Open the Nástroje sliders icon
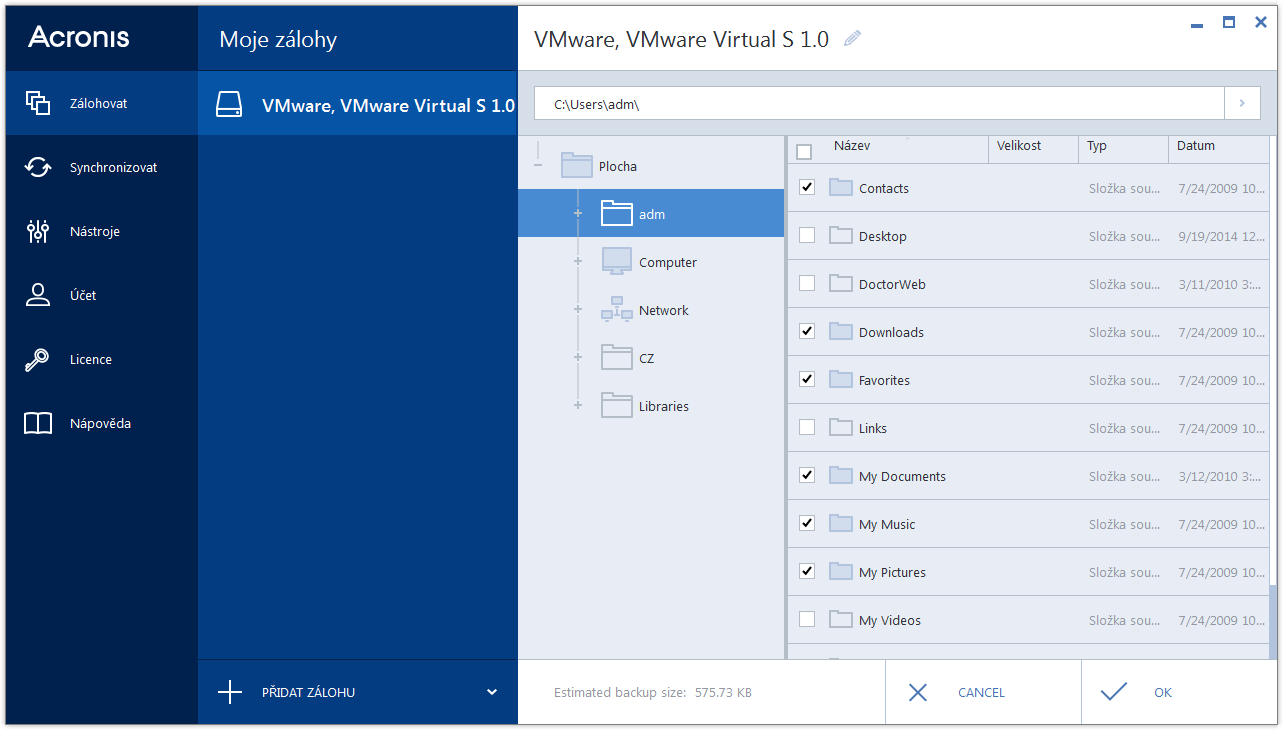Image resolution: width=1283 pixels, height=730 pixels. [x=38, y=231]
